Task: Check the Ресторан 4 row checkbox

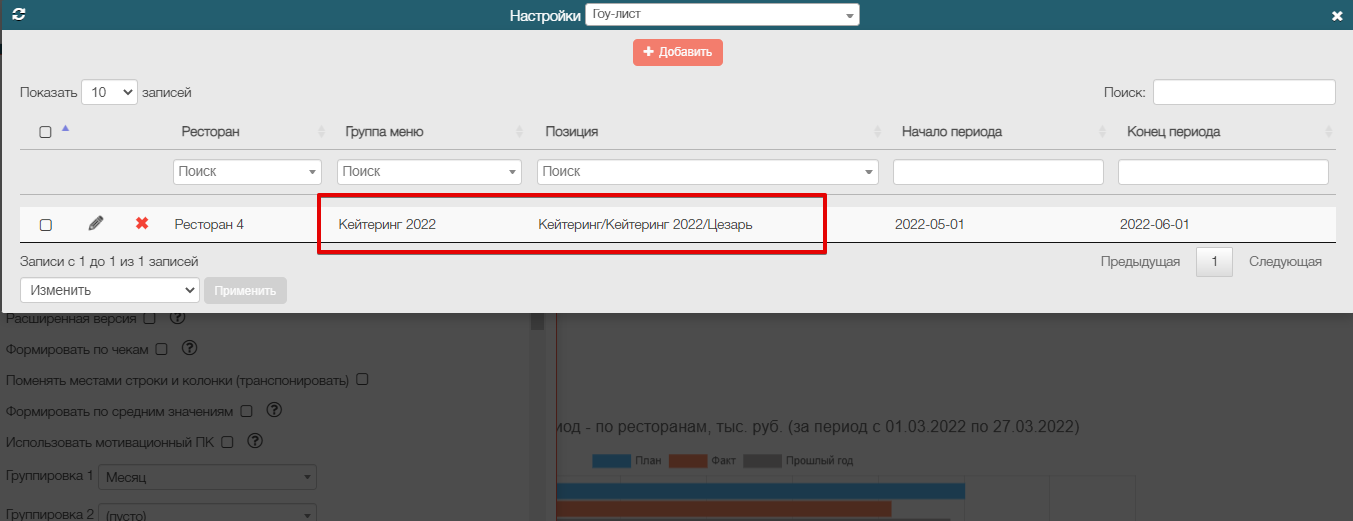Action: click(x=45, y=225)
